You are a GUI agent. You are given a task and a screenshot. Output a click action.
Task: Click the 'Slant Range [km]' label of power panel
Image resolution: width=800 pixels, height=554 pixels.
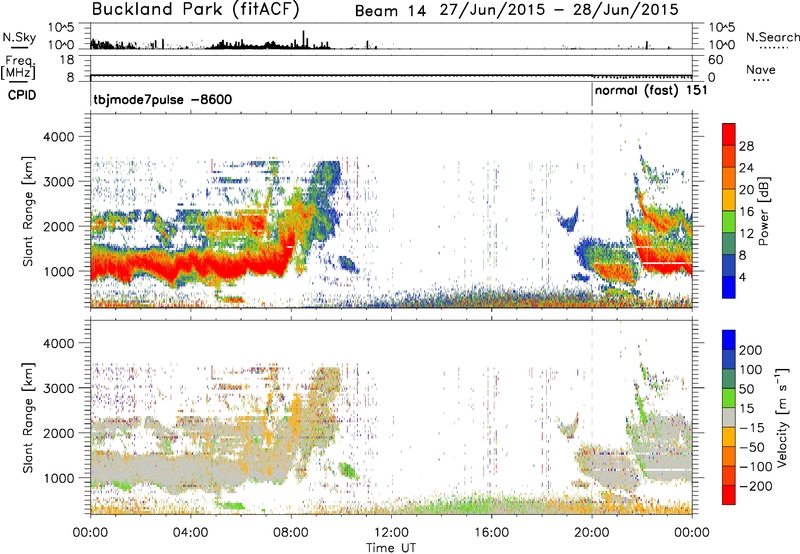tap(28, 211)
